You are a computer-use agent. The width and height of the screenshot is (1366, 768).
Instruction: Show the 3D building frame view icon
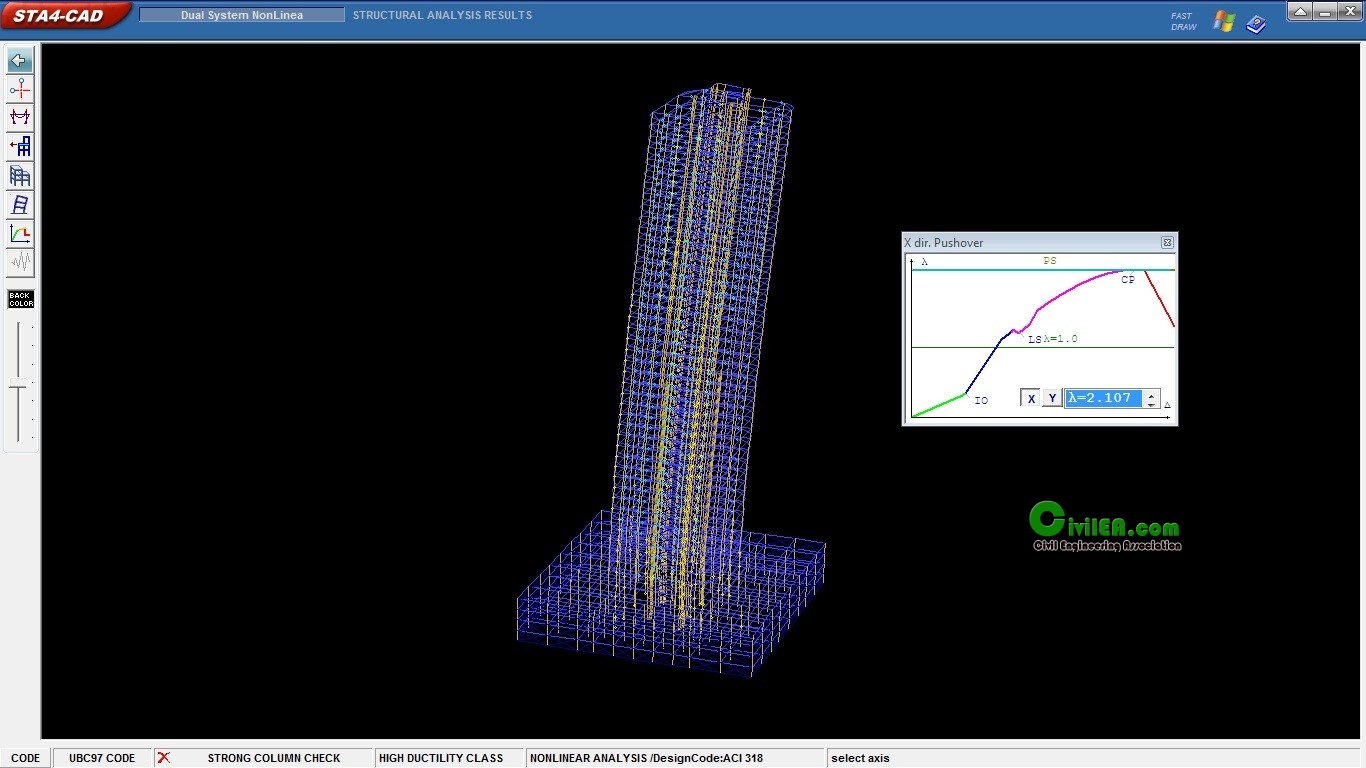point(20,176)
